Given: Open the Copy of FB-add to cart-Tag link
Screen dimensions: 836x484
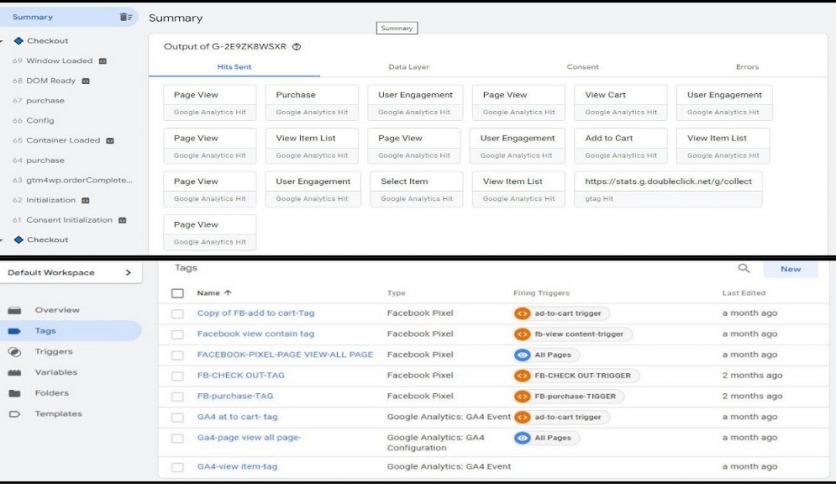Looking at the screenshot, I should pos(255,313).
